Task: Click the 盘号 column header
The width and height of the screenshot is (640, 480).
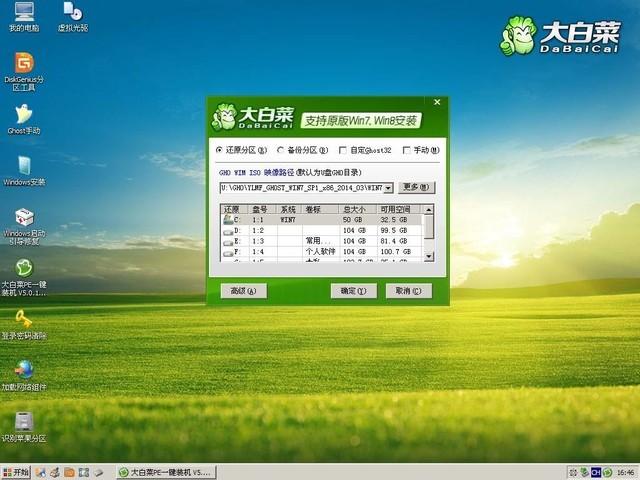Action: point(263,209)
